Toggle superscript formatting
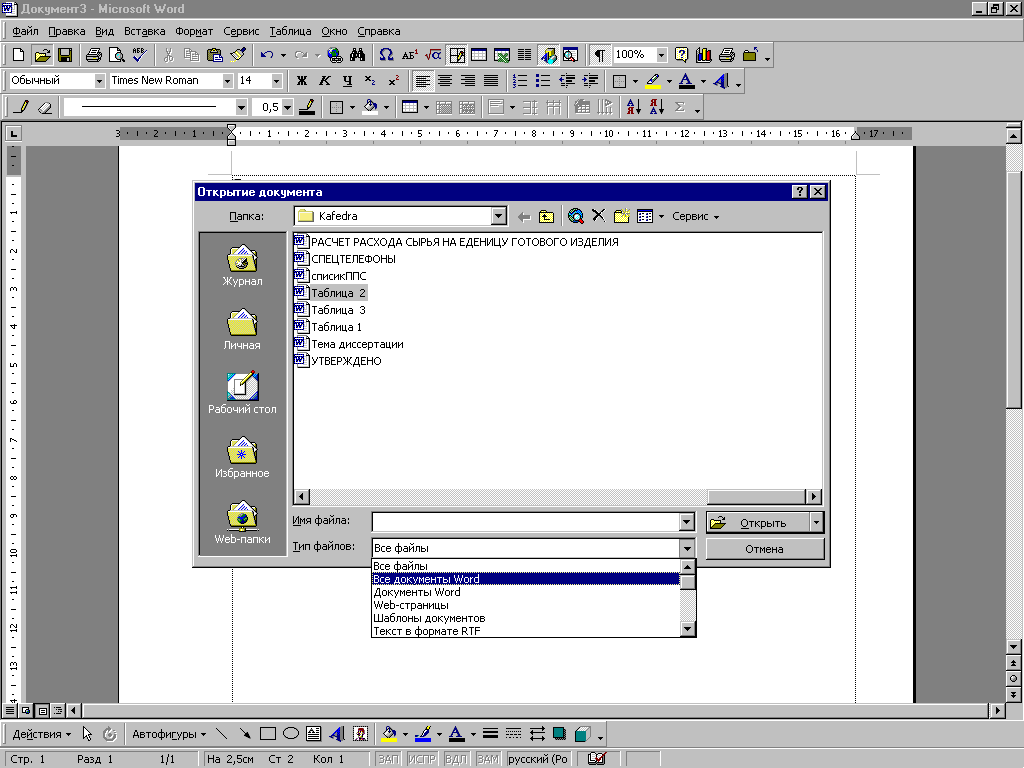 393,80
